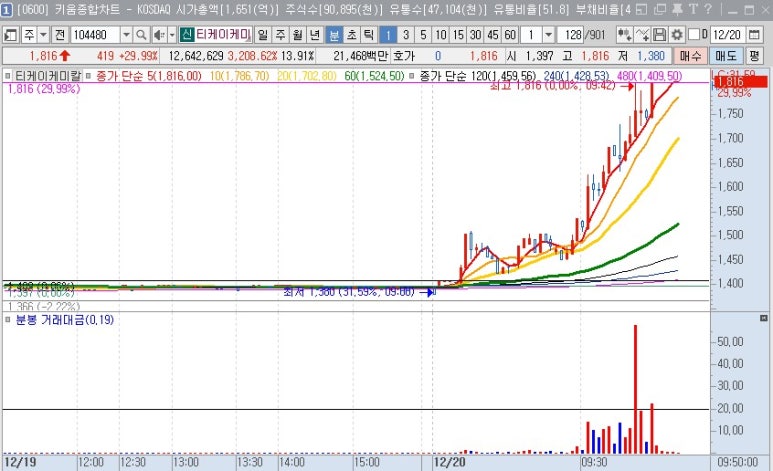This screenshot has height=471, width=773.
Task: Select 분 minute chart period
Action: pos(334,35)
